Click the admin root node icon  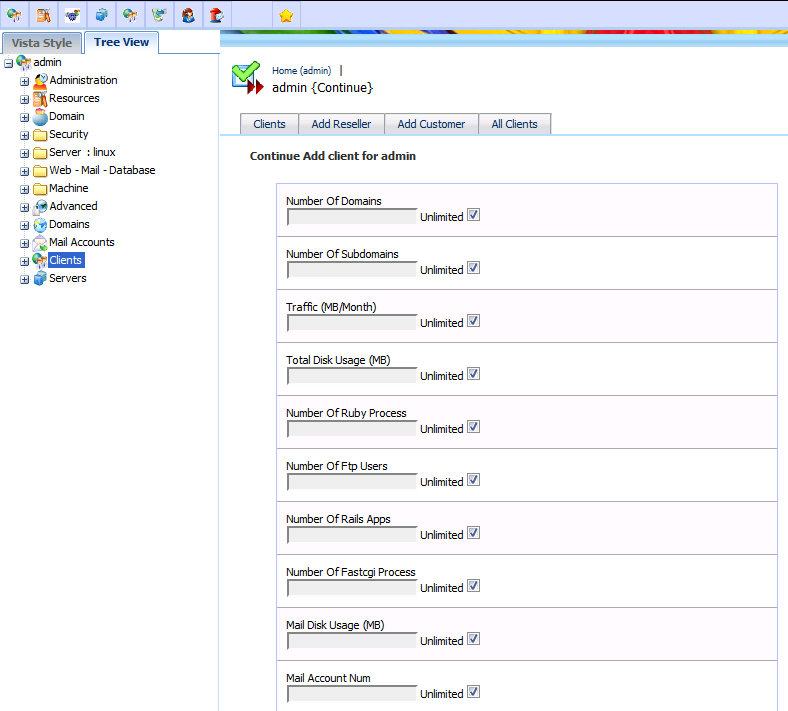click(24, 62)
